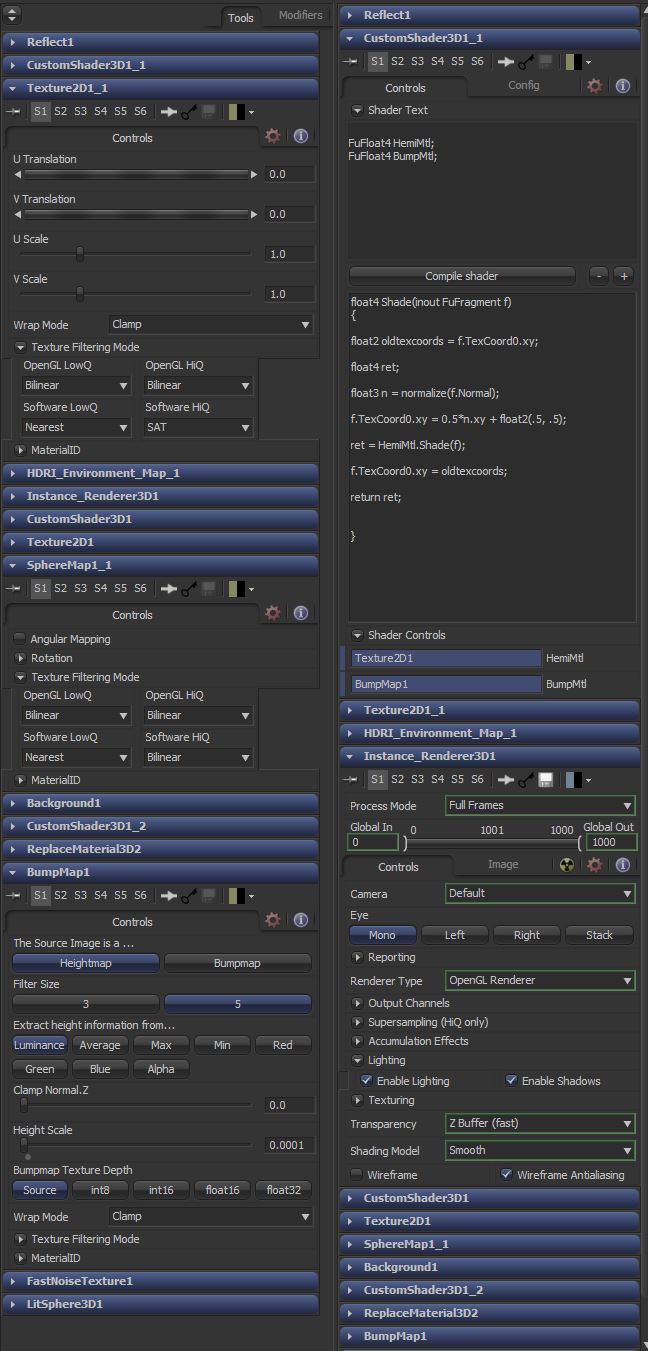
Task: Click the info icon in SphereMap1_1 panel
Action: coord(300,613)
